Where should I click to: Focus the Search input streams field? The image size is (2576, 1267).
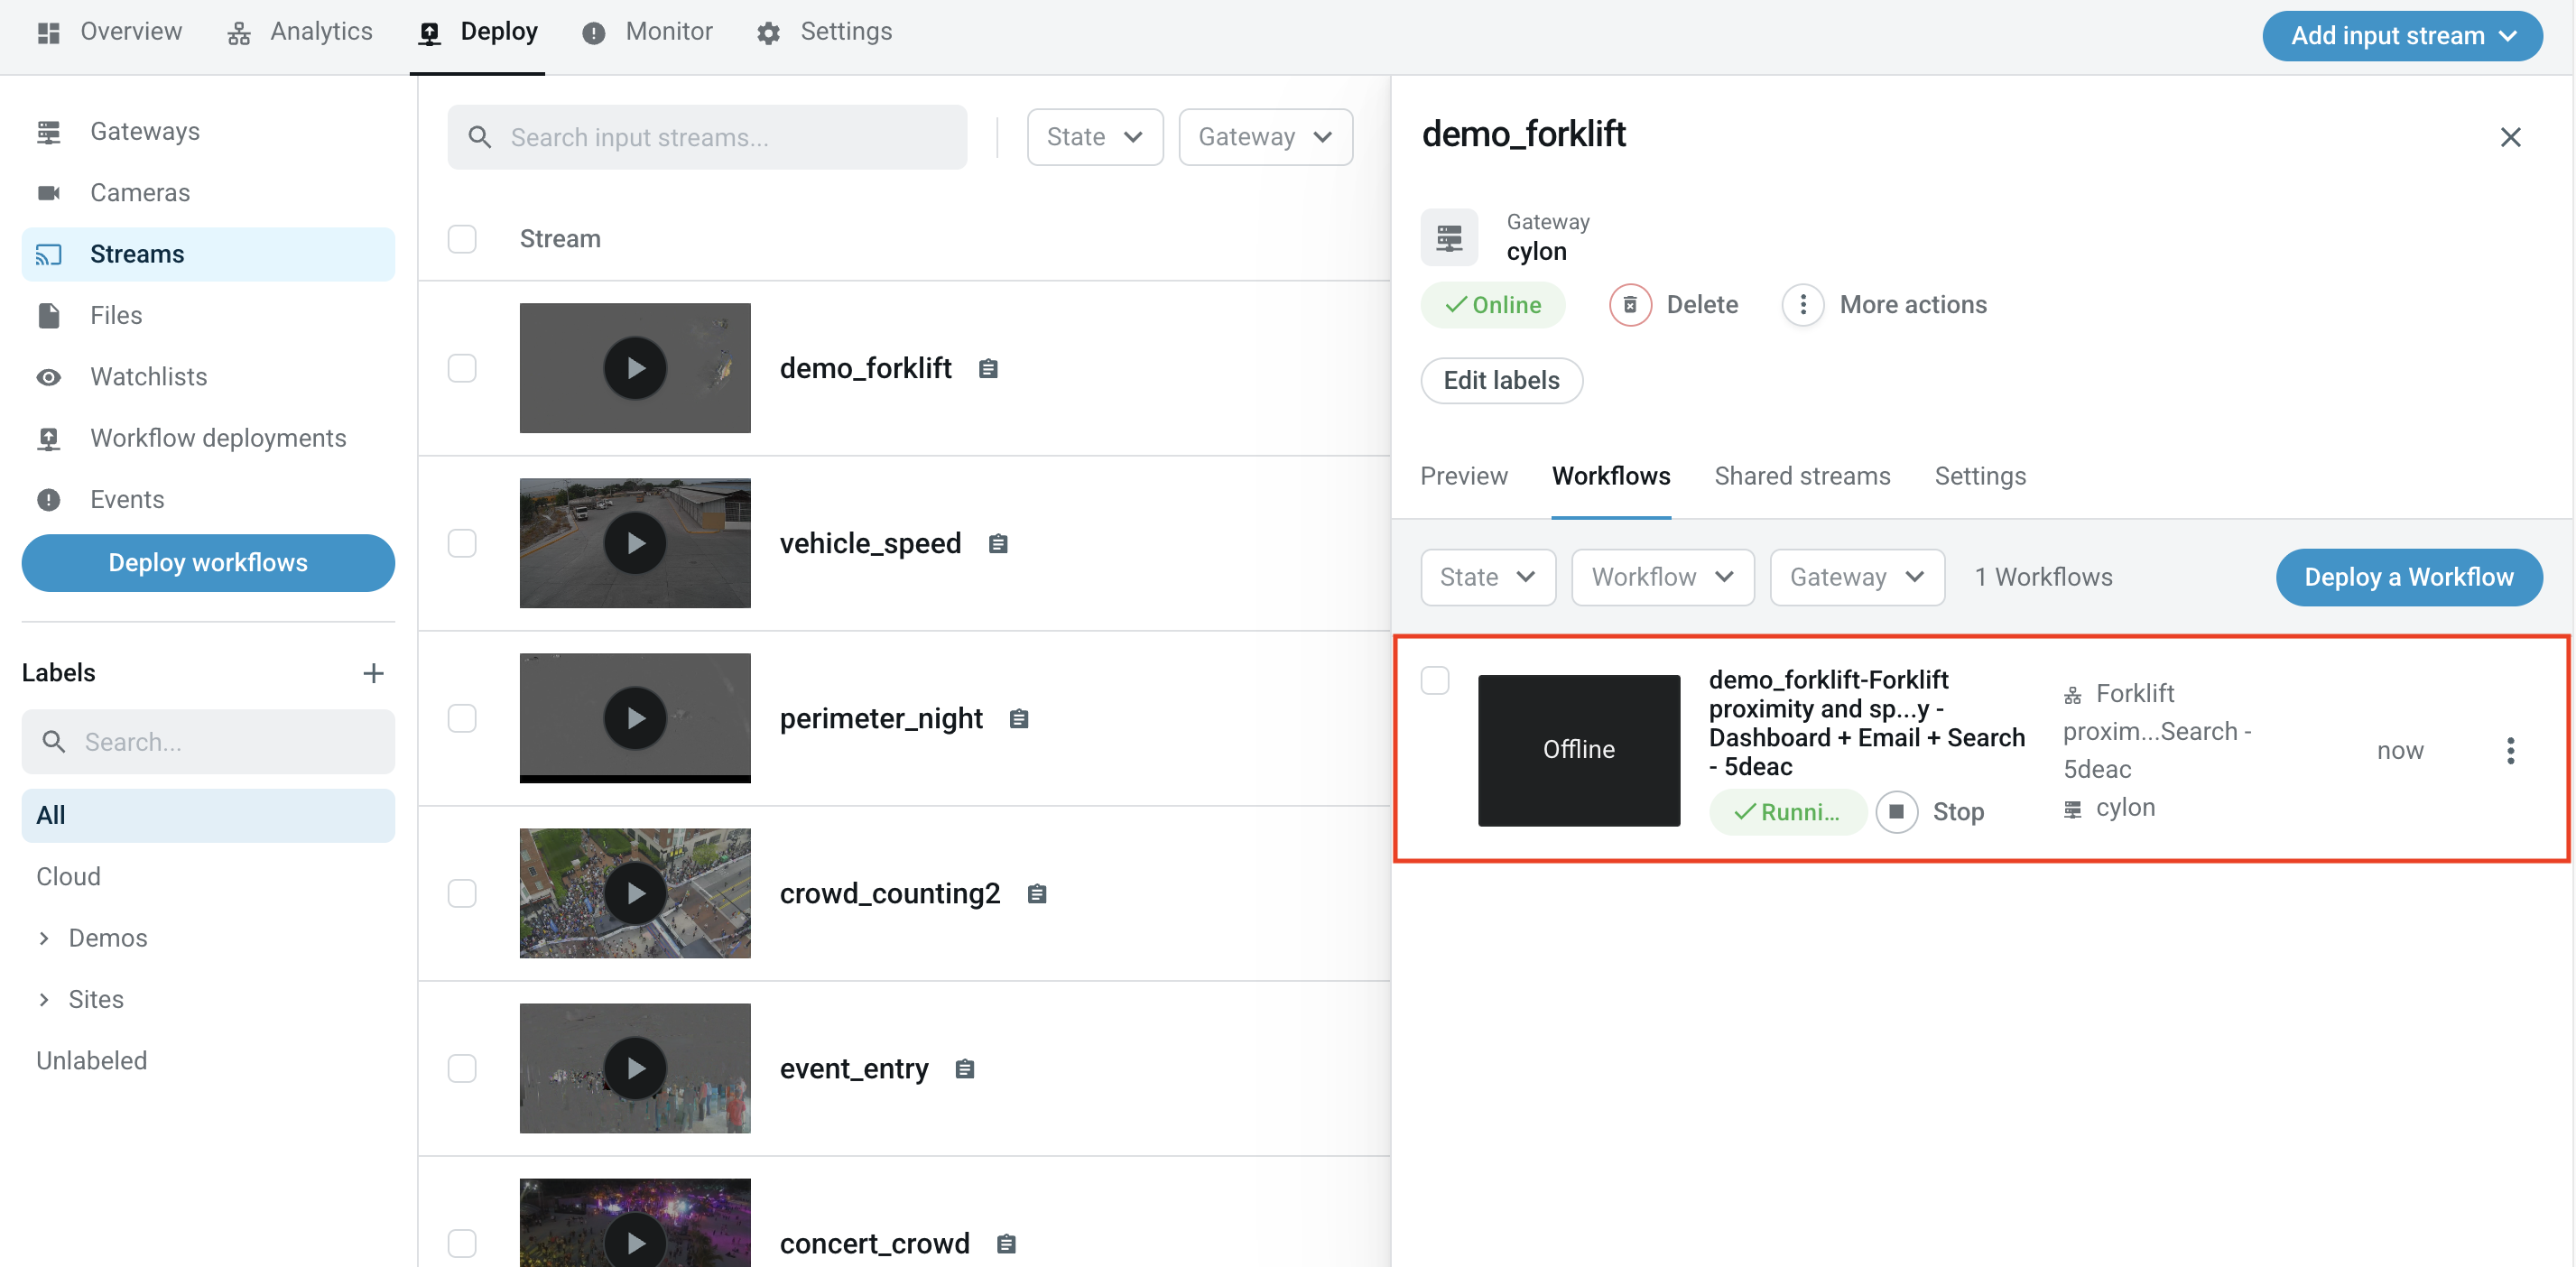click(x=707, y=137)
